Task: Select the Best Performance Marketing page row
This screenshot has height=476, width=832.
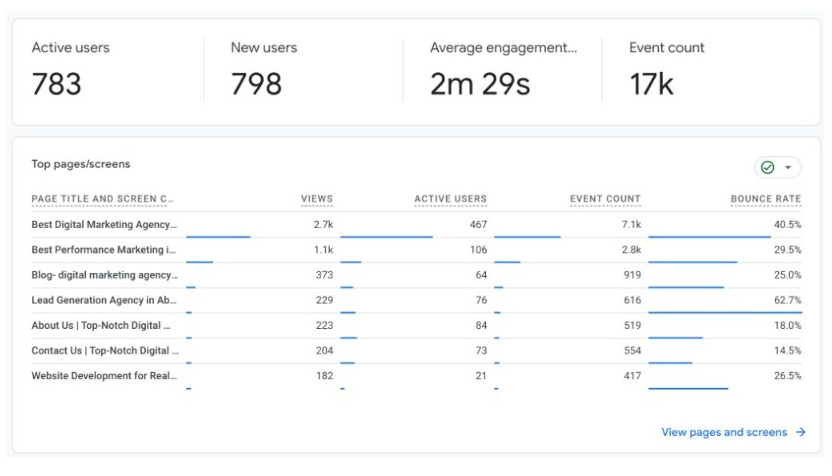Action: [104, 250]
